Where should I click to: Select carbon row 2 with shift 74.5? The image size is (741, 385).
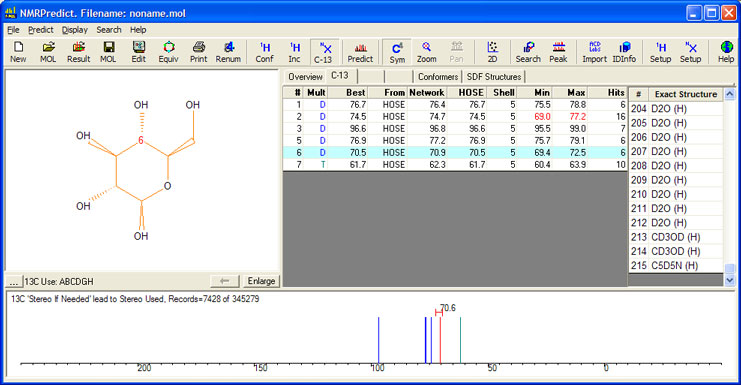point(455,117)
